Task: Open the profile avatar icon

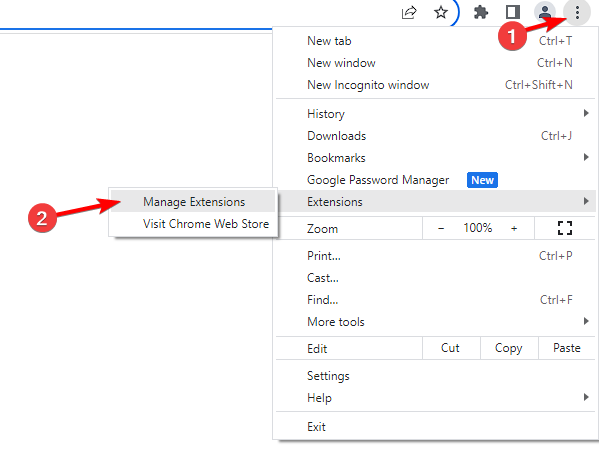Action: pyautogui.click(x=544, y=12)
